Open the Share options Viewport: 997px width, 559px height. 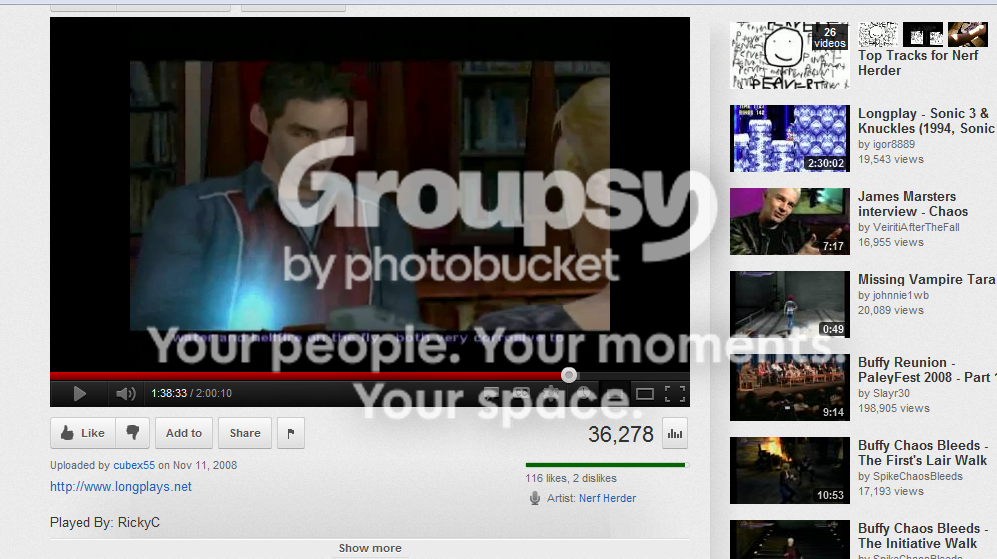245,433
